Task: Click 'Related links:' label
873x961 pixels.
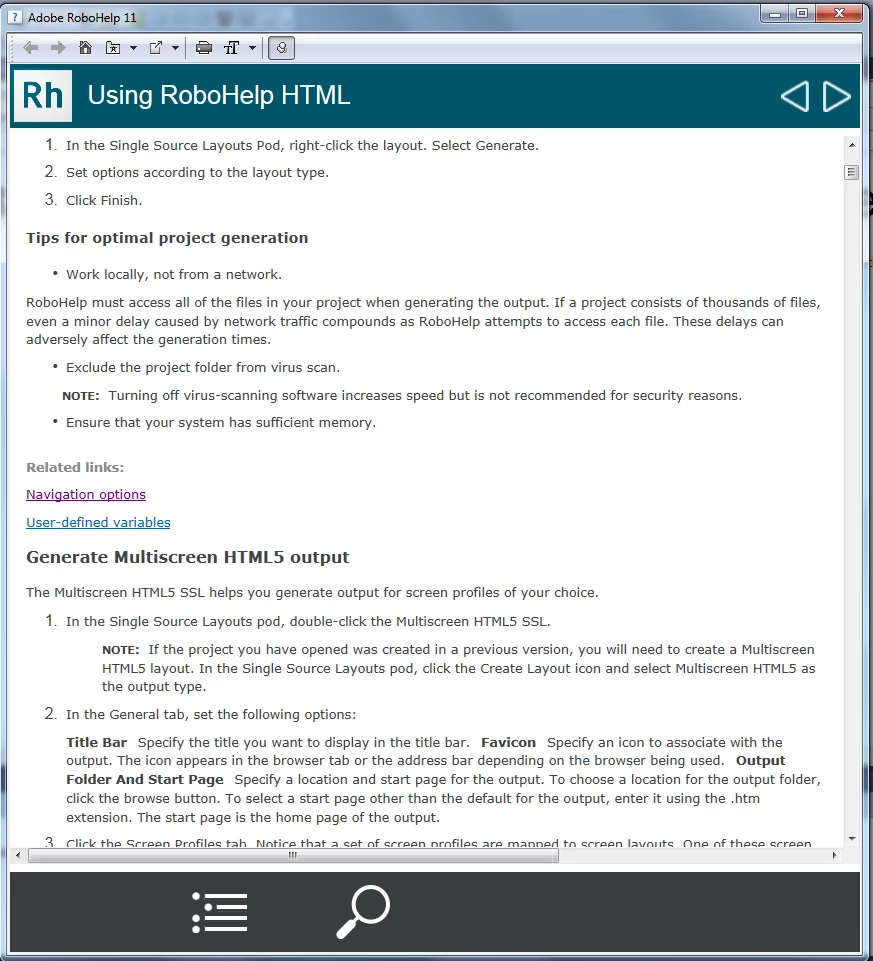Action: tap(75, 468)
